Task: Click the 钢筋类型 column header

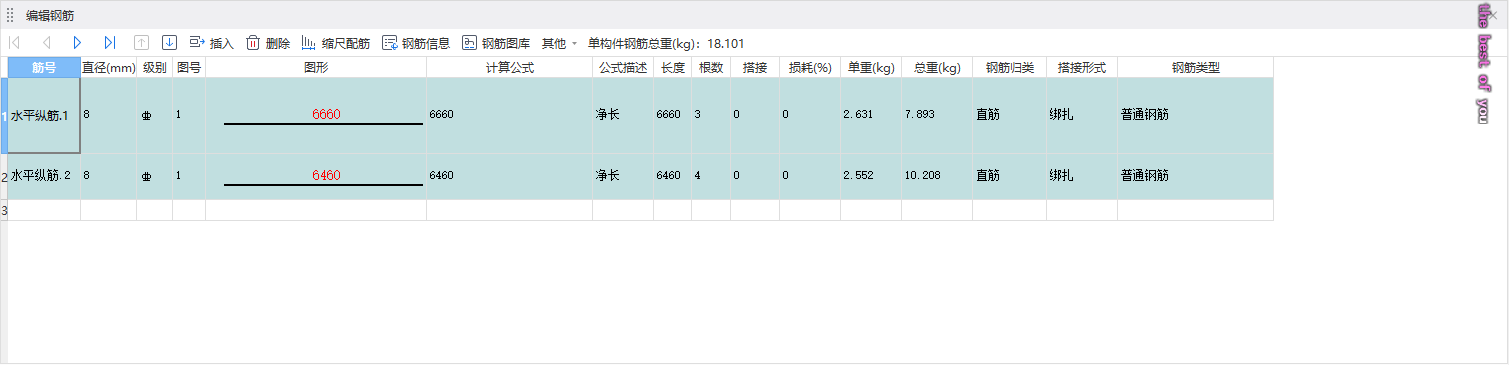Action: 1196,67
